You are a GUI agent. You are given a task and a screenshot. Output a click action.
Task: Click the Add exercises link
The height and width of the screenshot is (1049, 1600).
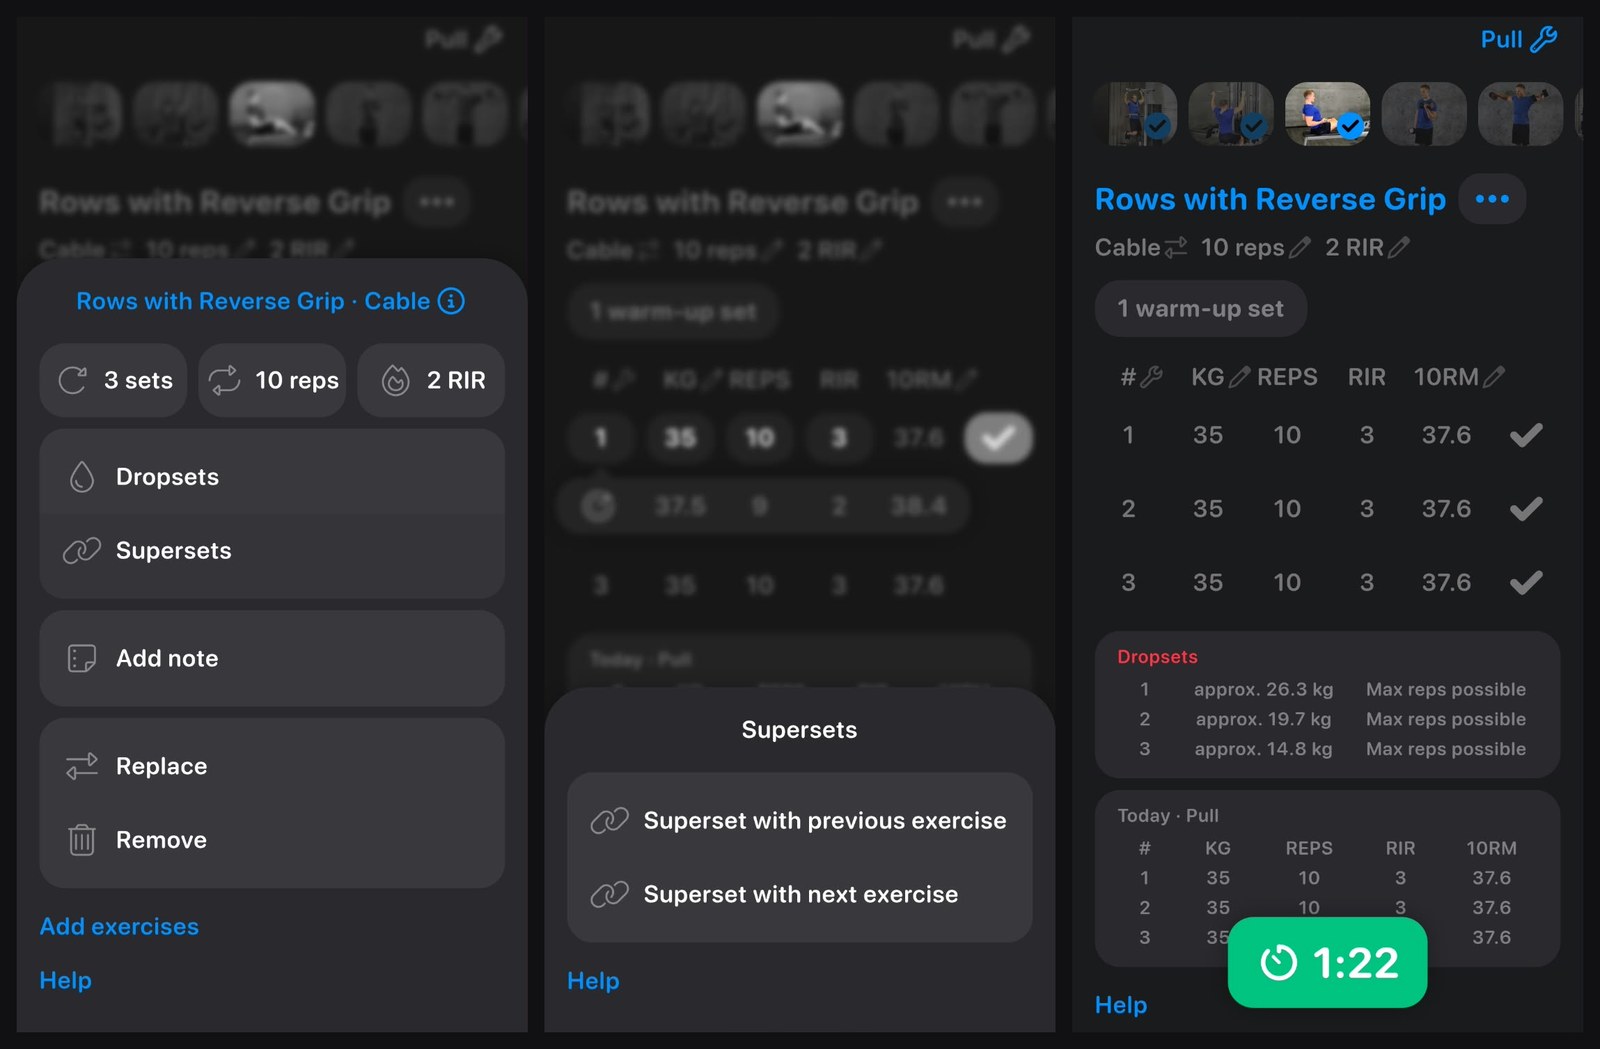pos(119,927)
